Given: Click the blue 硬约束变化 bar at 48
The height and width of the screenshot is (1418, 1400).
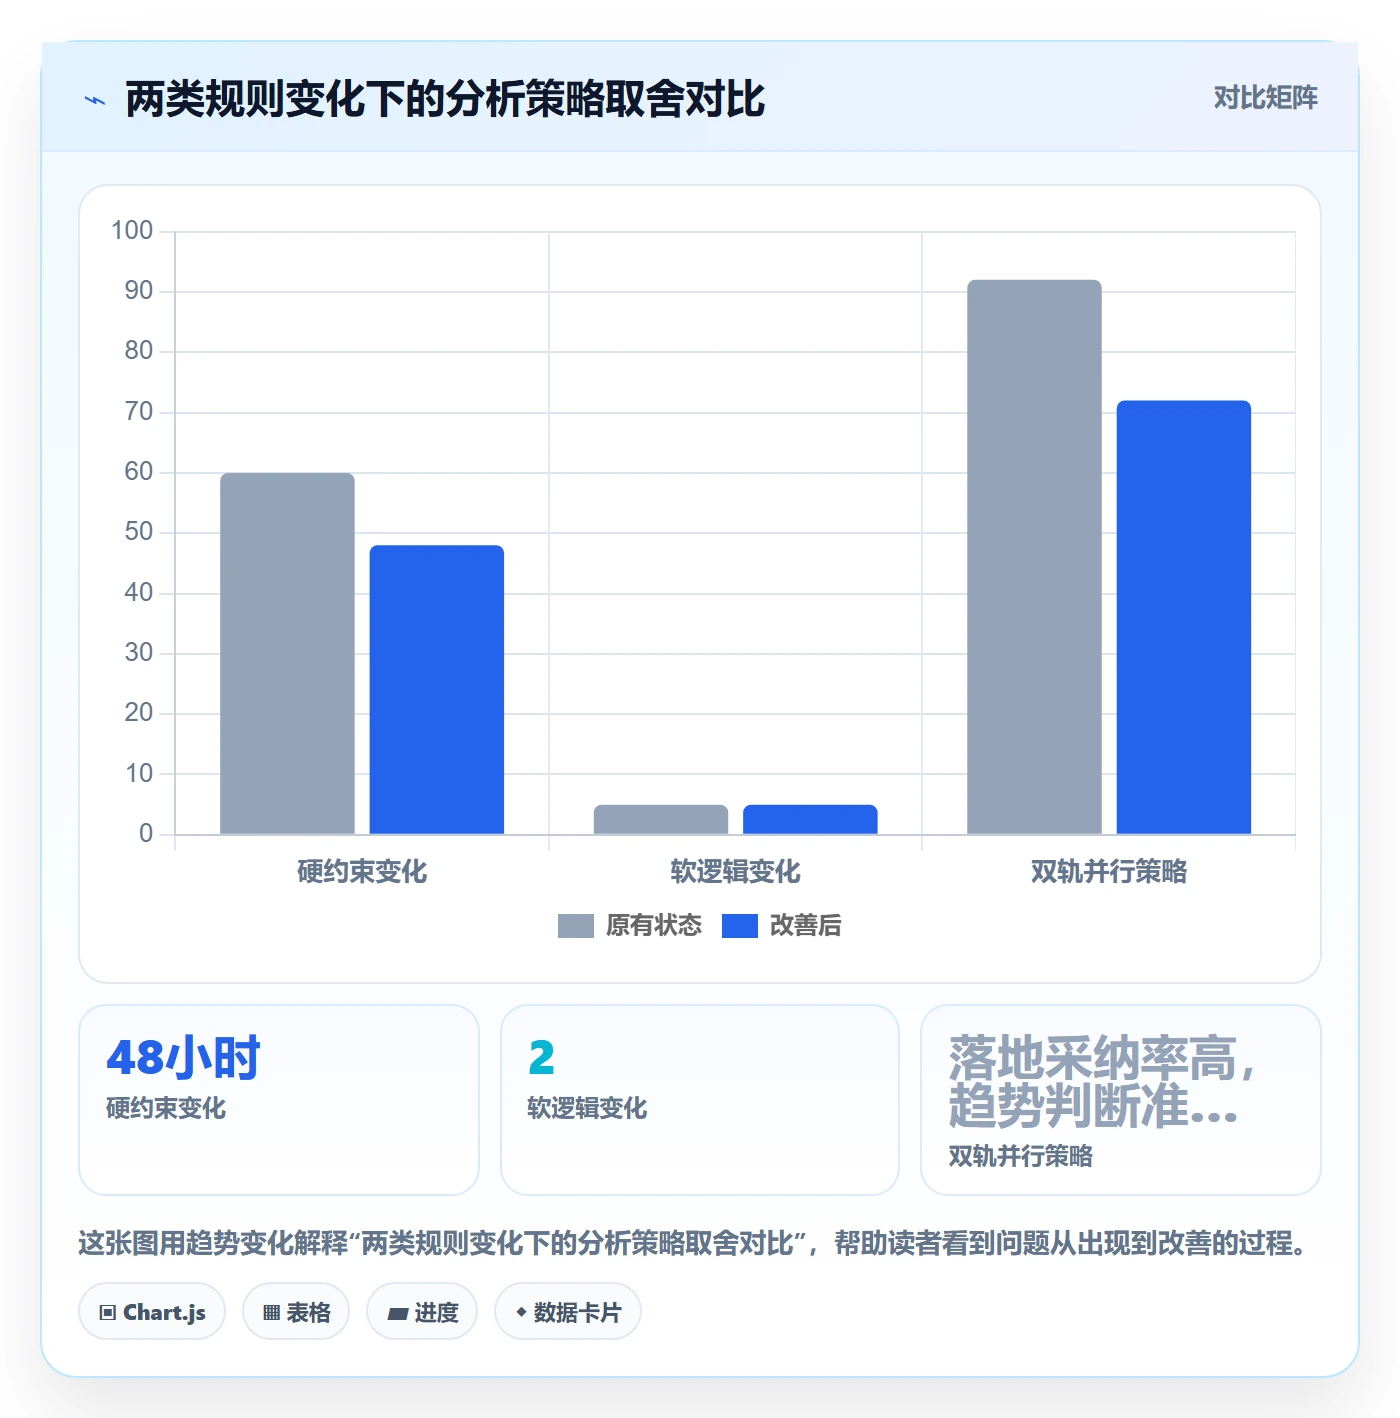Looking at the screenshot, I should (x=437, y=689).
